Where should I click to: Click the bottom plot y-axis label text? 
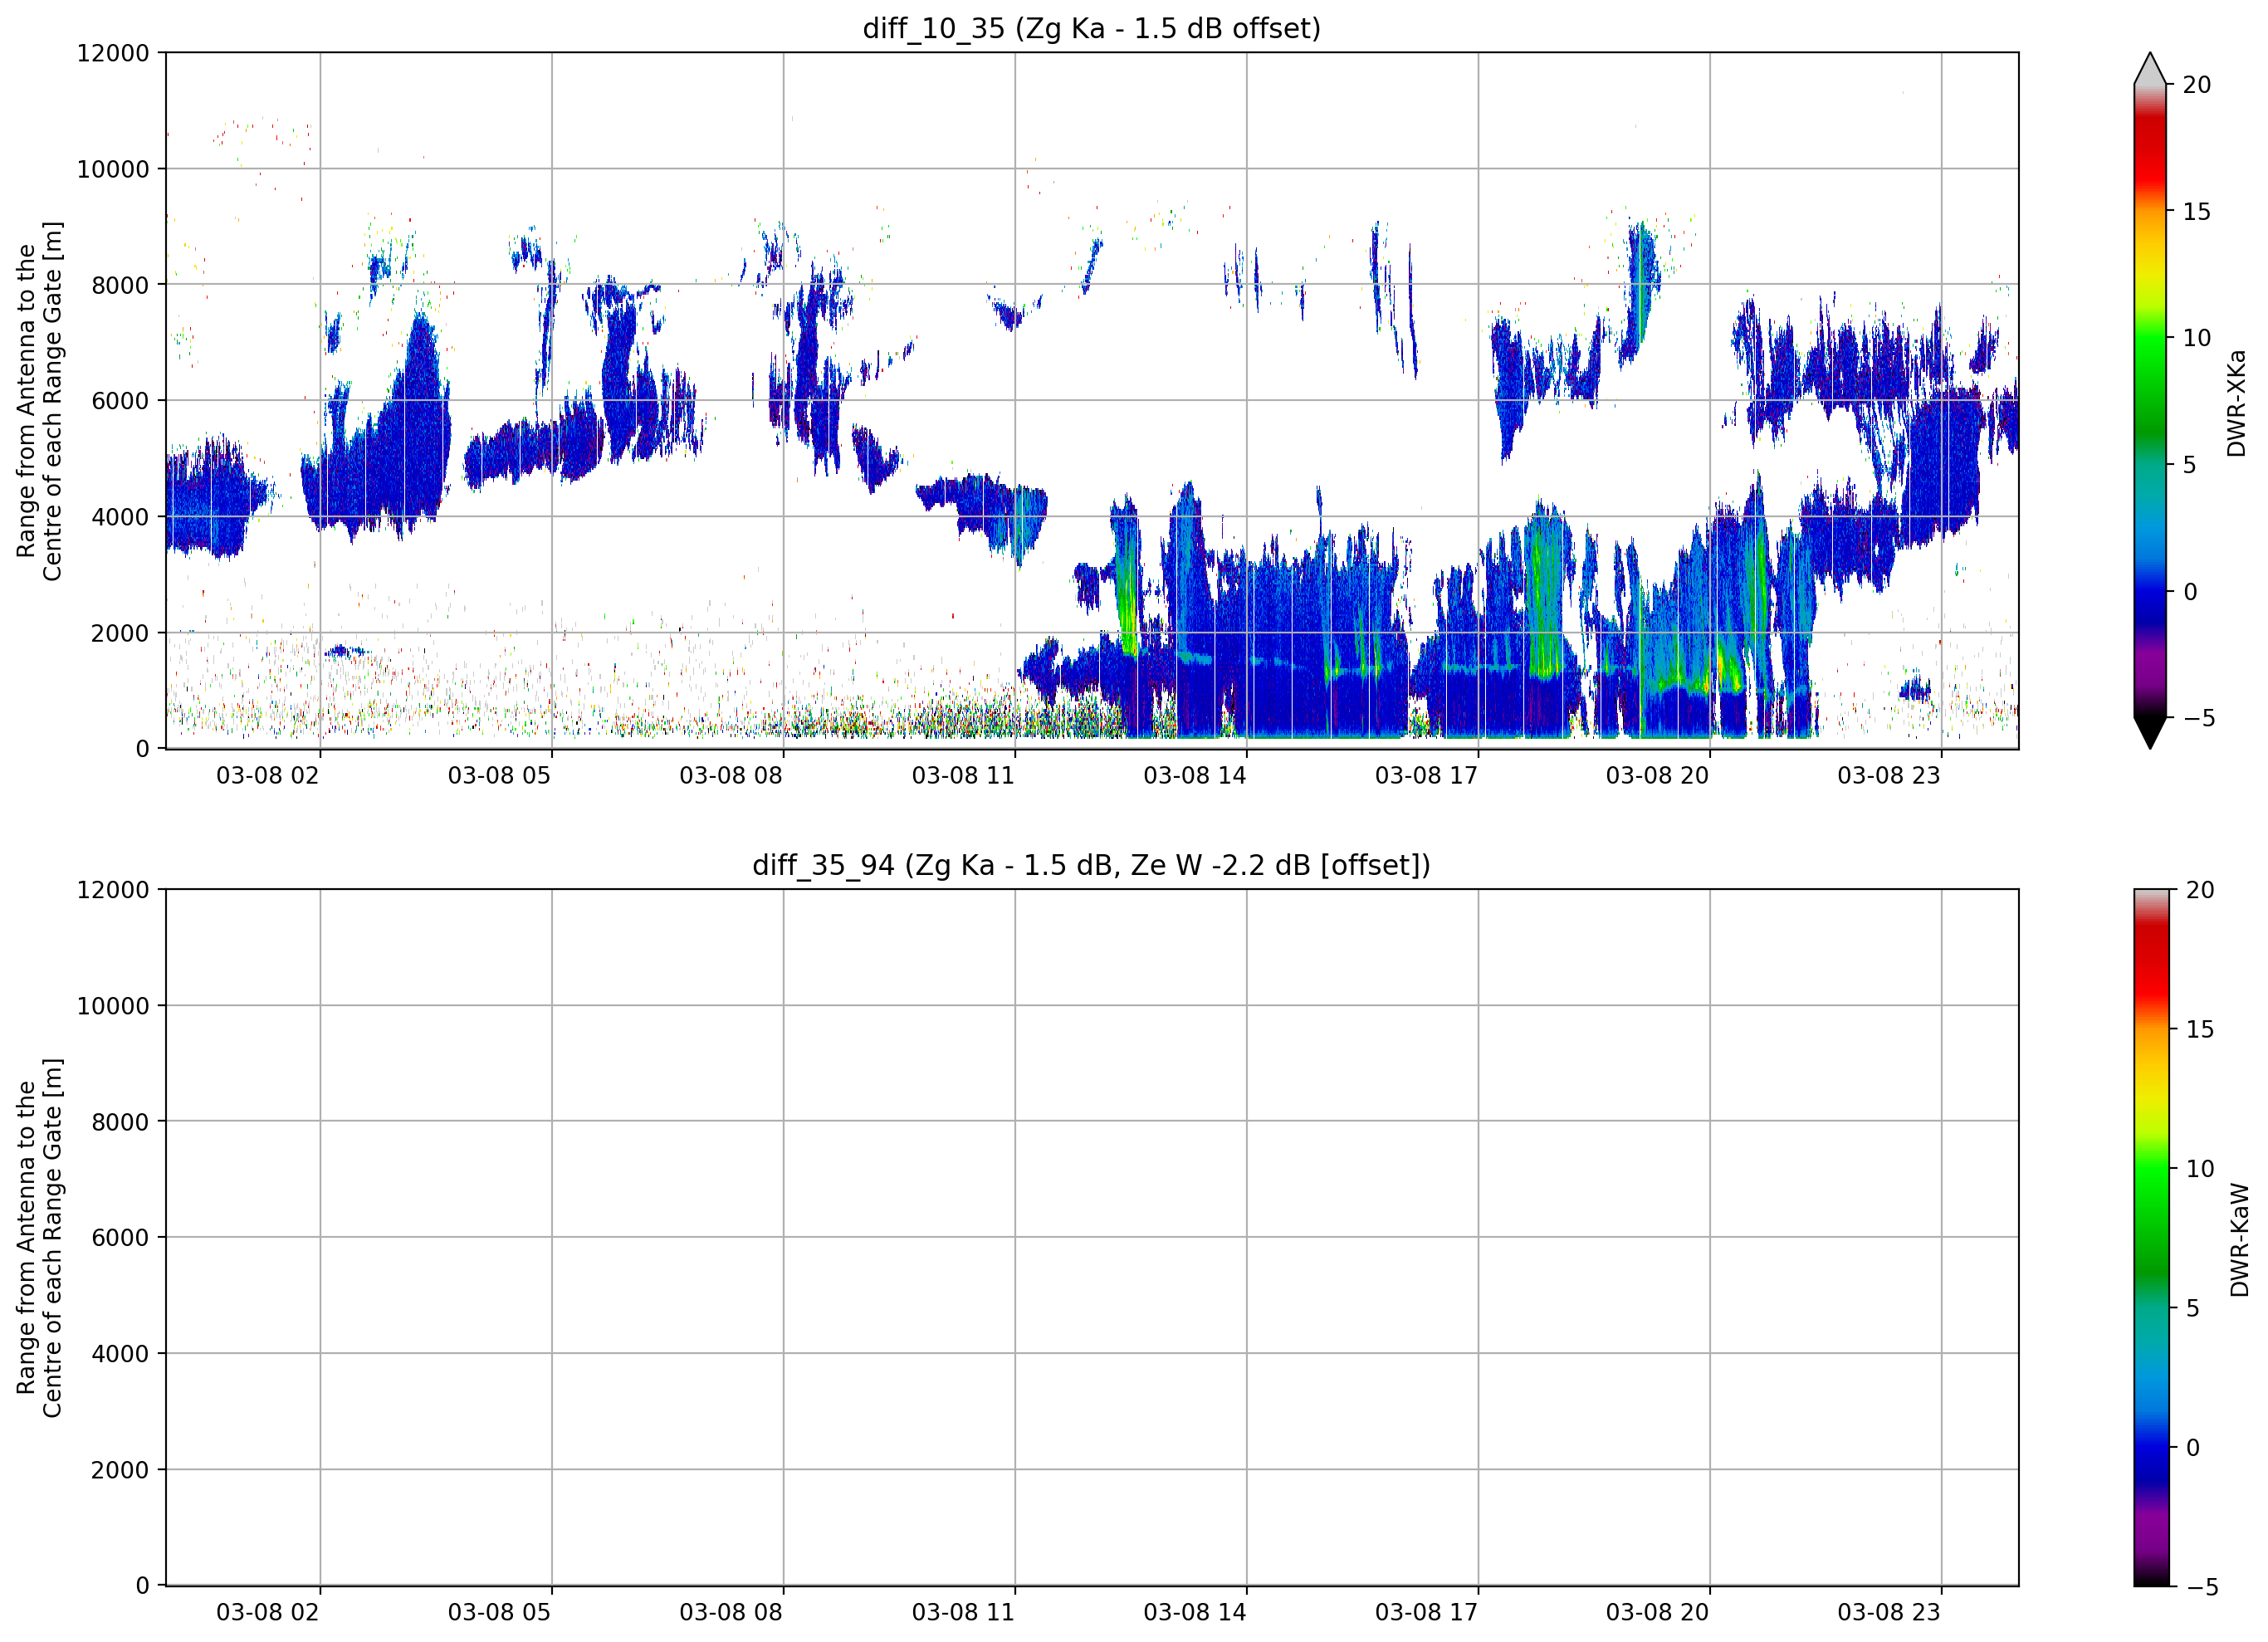click(x=39, y=1238)
